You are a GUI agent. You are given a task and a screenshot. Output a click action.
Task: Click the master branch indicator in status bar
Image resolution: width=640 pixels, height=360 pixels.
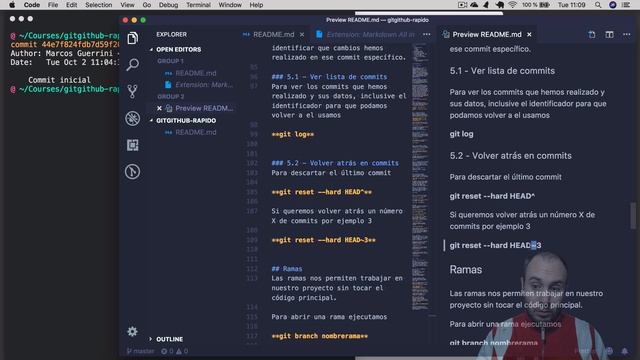point(140,351)
